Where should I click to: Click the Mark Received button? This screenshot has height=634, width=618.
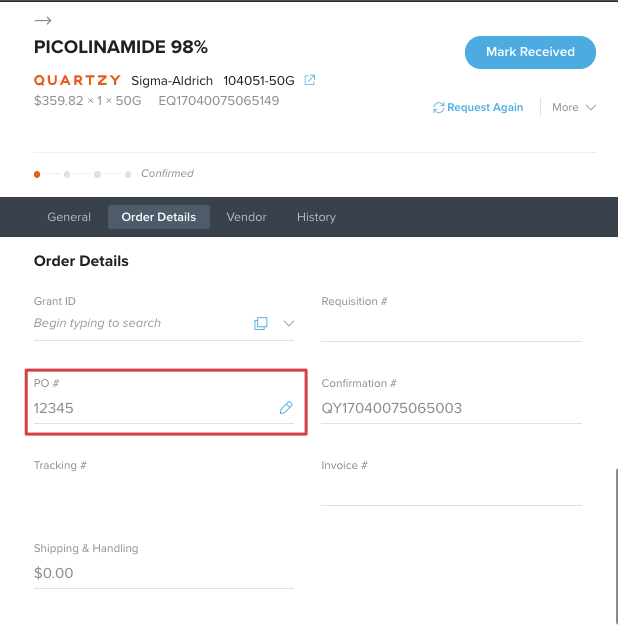tap(530, 52)
